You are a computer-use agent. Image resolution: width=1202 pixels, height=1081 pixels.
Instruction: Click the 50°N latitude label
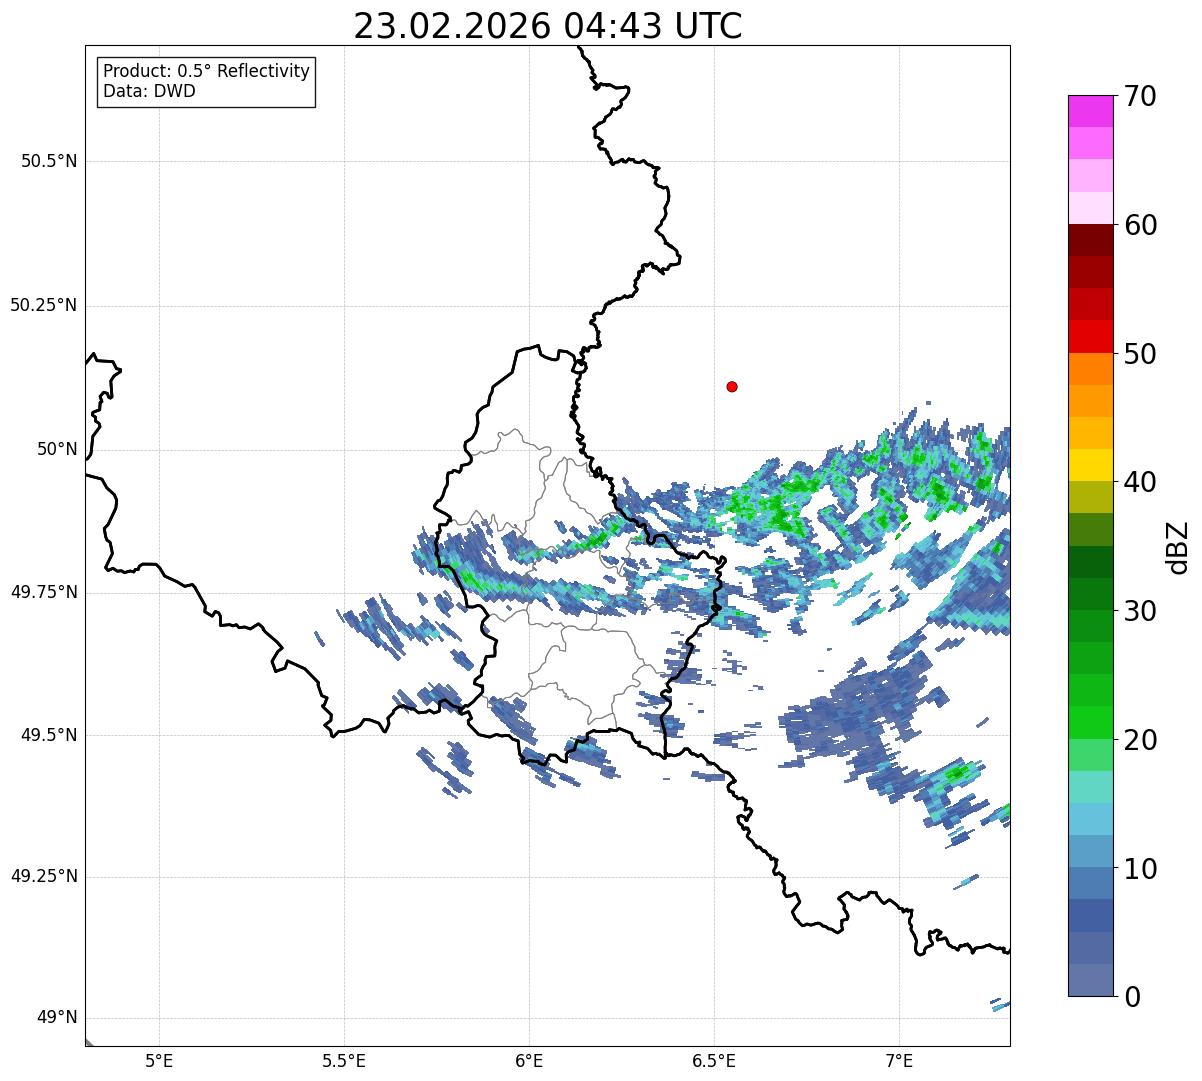(x=57, y=449)
